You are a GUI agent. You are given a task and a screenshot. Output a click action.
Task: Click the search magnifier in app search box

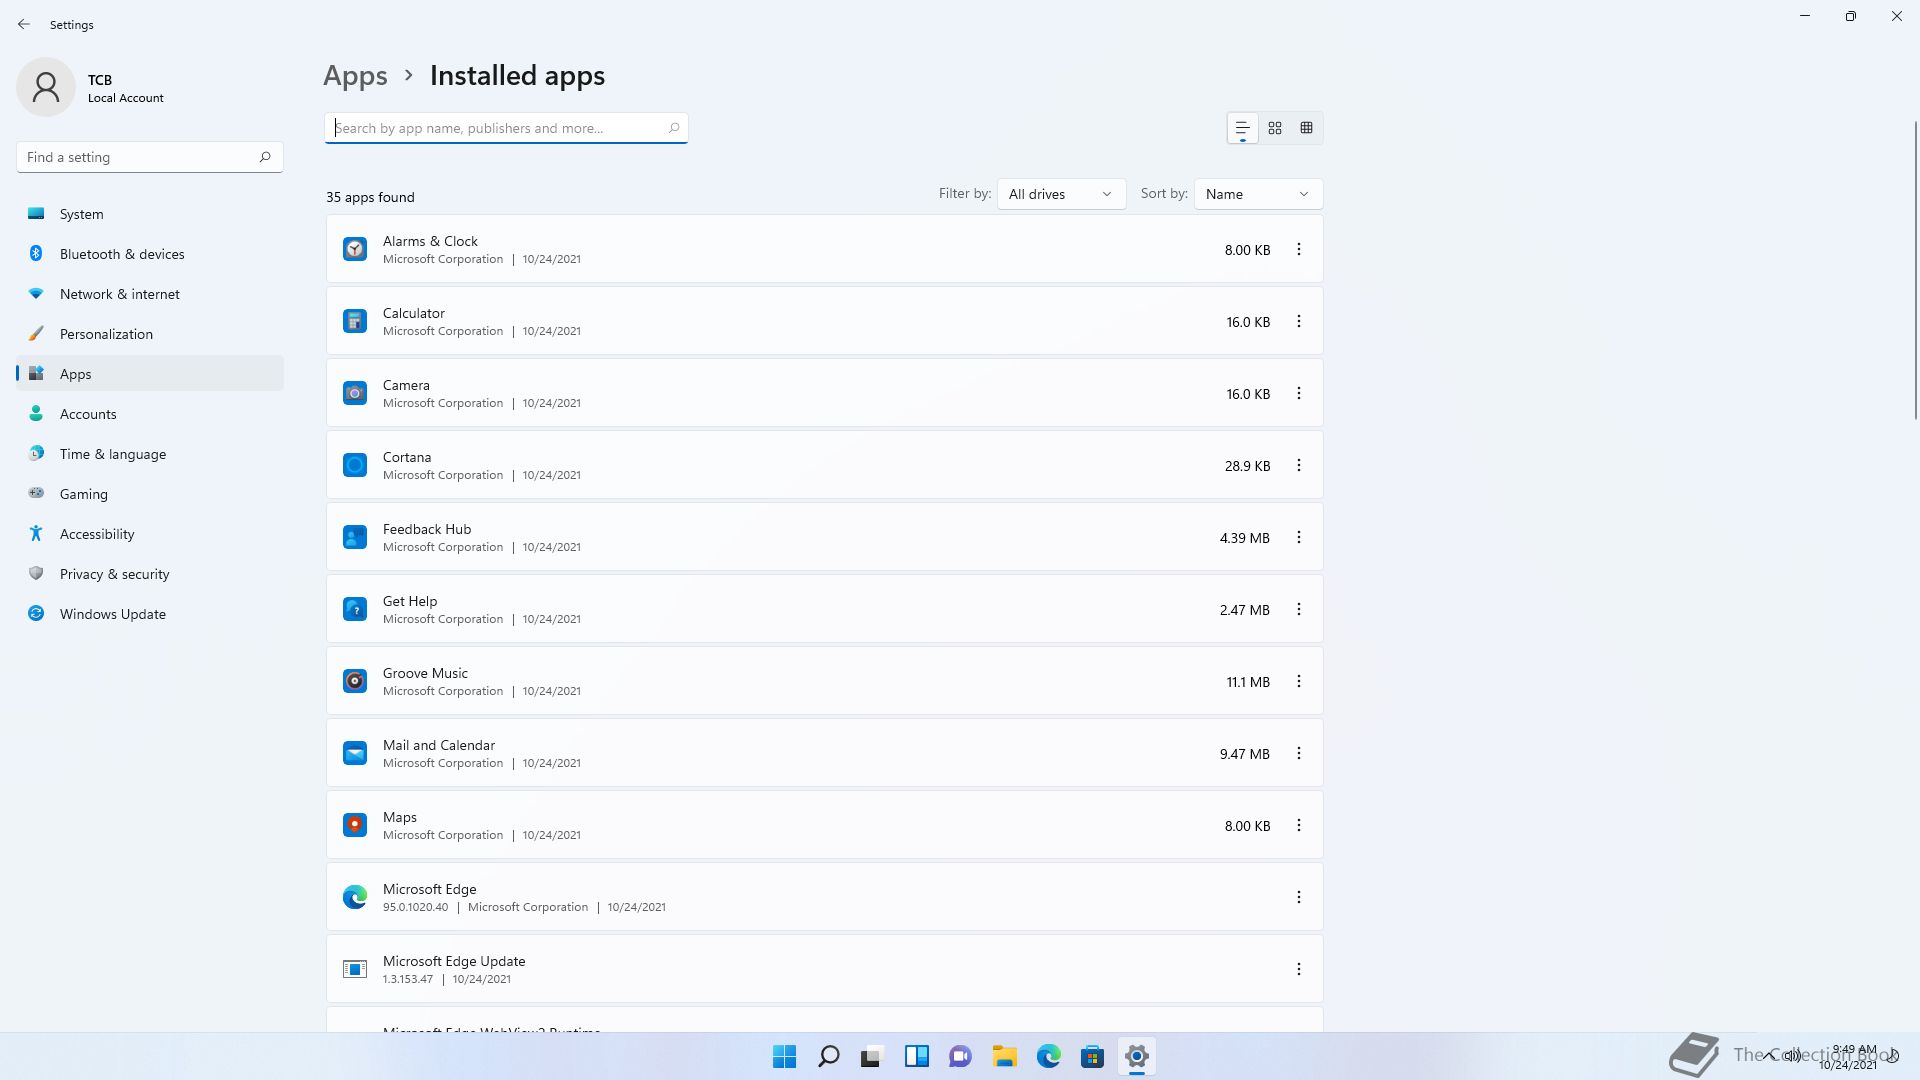point(674,128)
